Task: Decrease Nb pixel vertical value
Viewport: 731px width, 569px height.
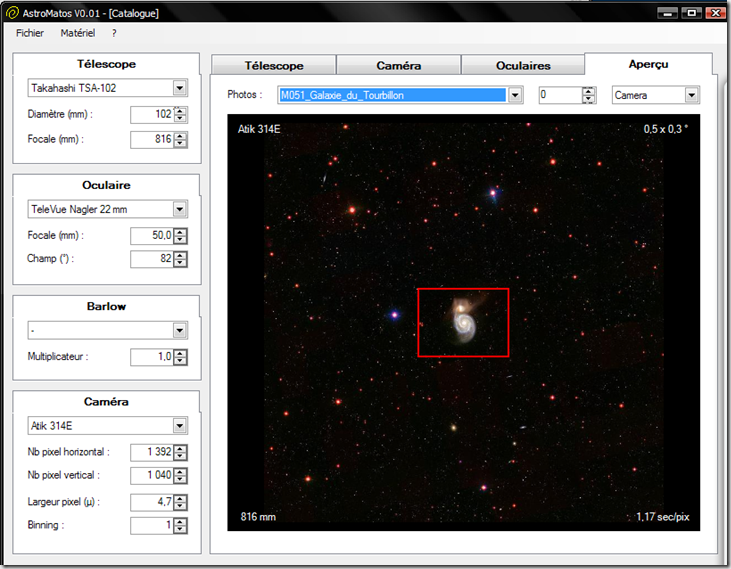Action: 180,479
